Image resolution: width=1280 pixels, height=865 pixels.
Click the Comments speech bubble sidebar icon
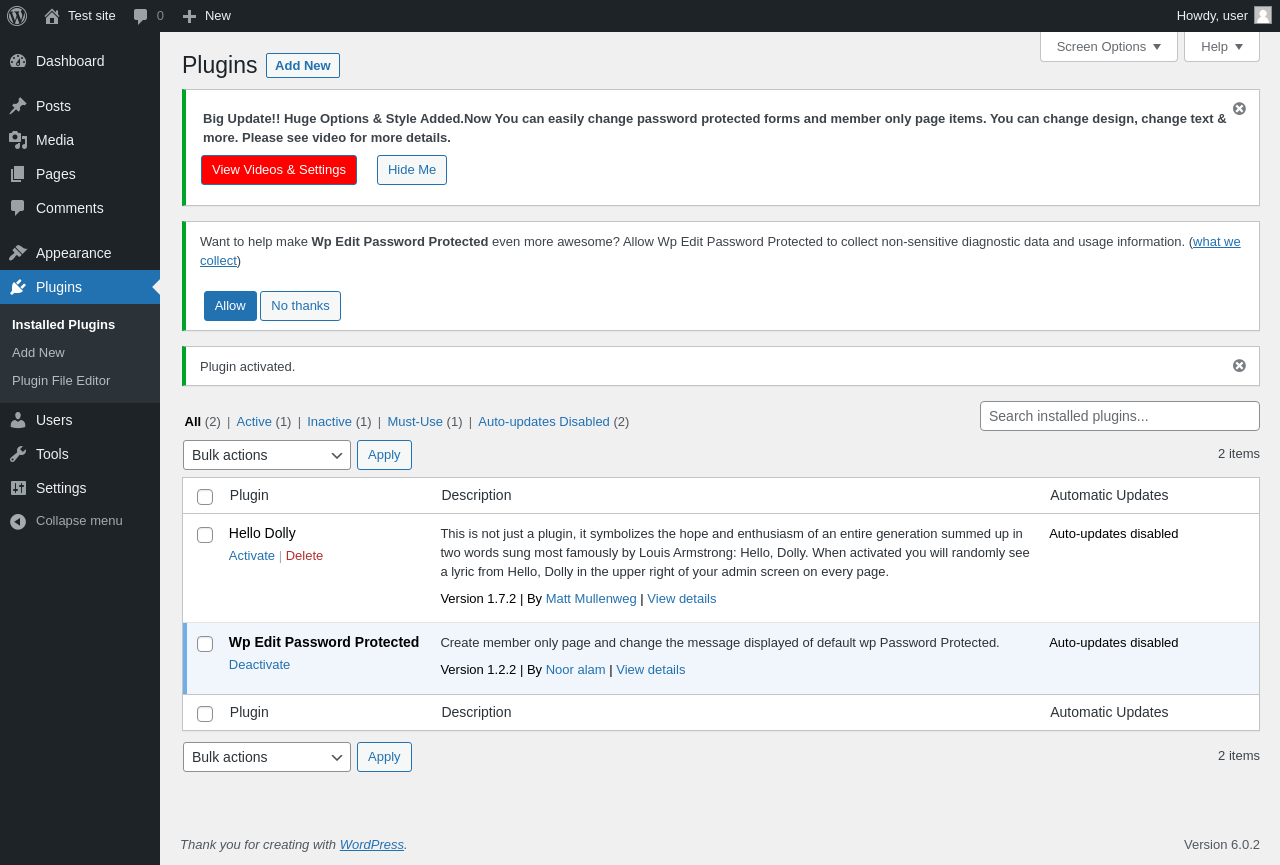(18, 208)
